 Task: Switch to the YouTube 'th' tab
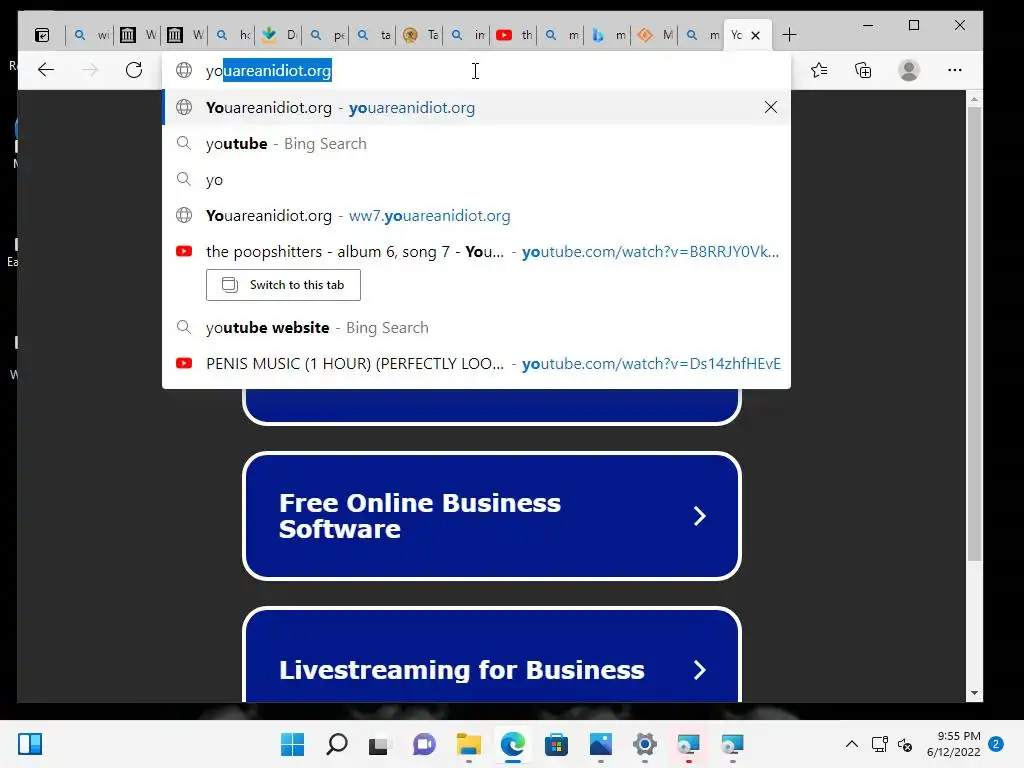(x=514, y=35)
